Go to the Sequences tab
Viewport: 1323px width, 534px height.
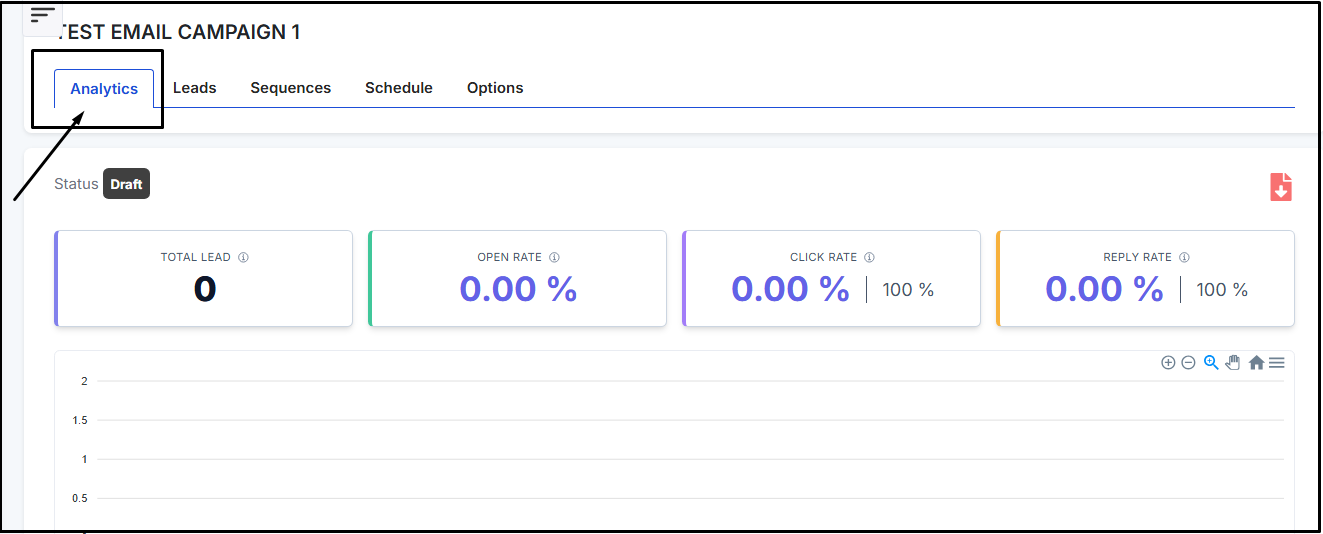tap(290, 88)
